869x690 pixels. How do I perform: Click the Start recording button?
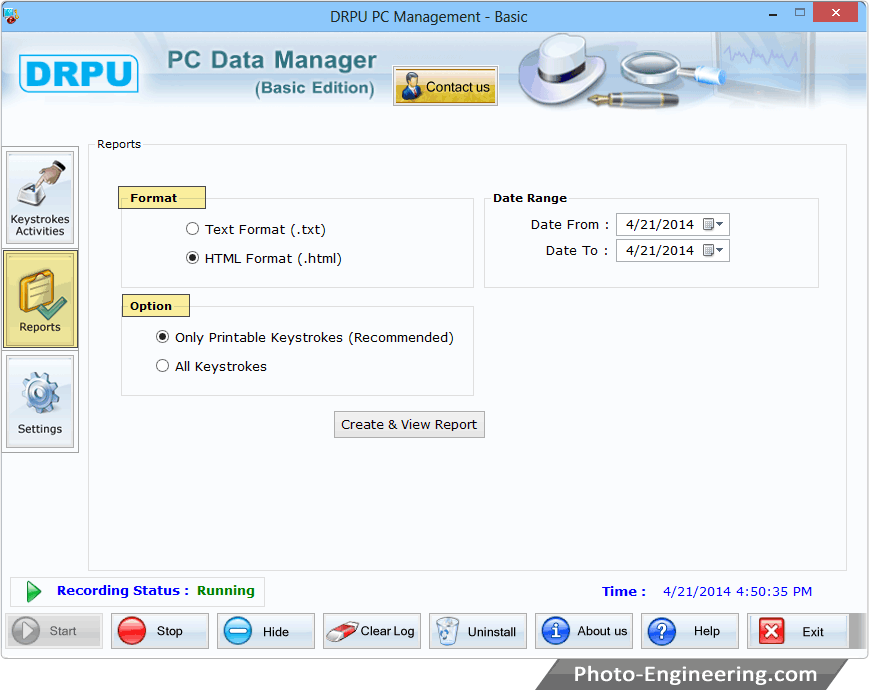point(54,631)
